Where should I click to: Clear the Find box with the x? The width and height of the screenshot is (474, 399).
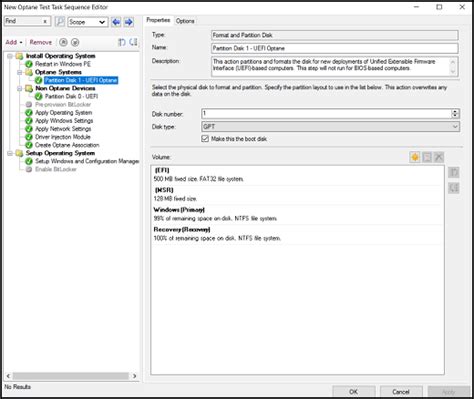click(45, 21)
